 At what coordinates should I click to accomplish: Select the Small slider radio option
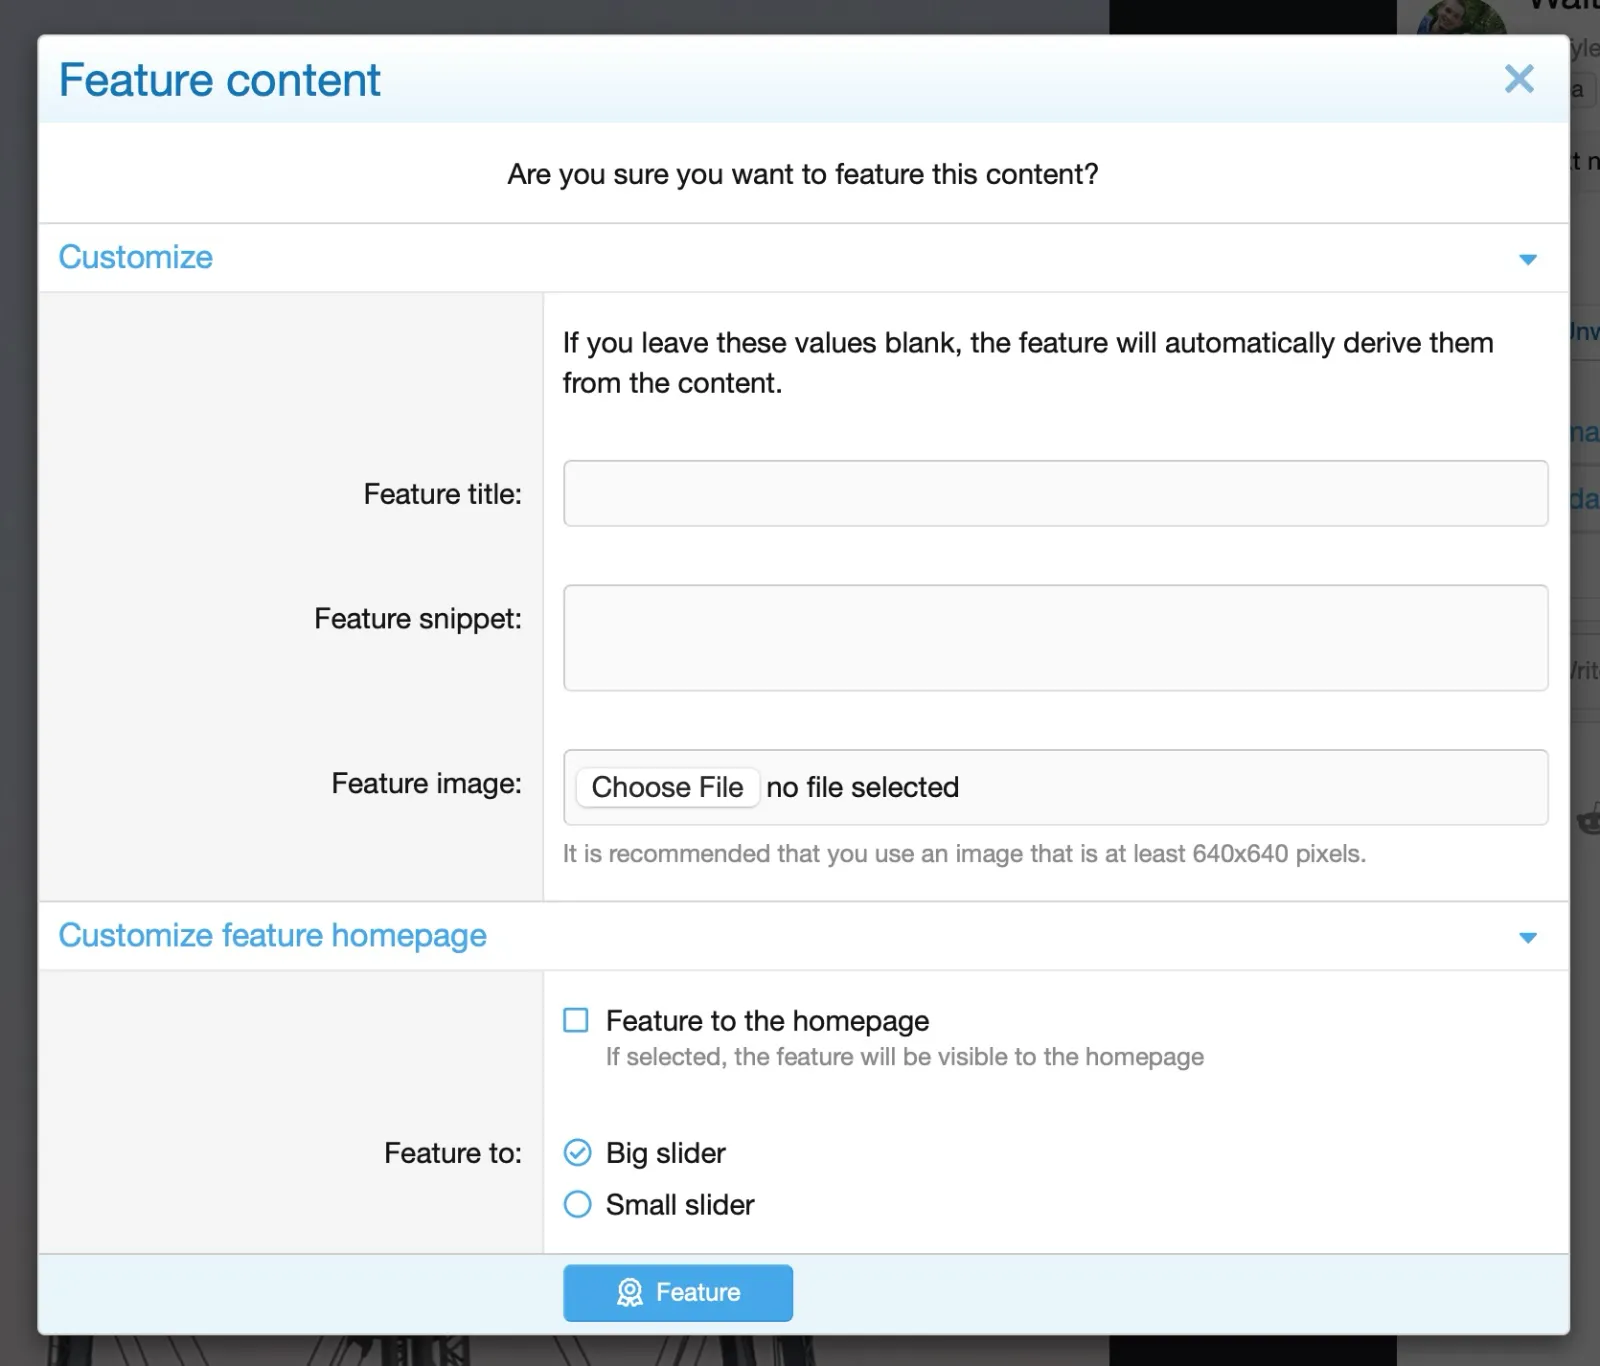coord(577,1204)
